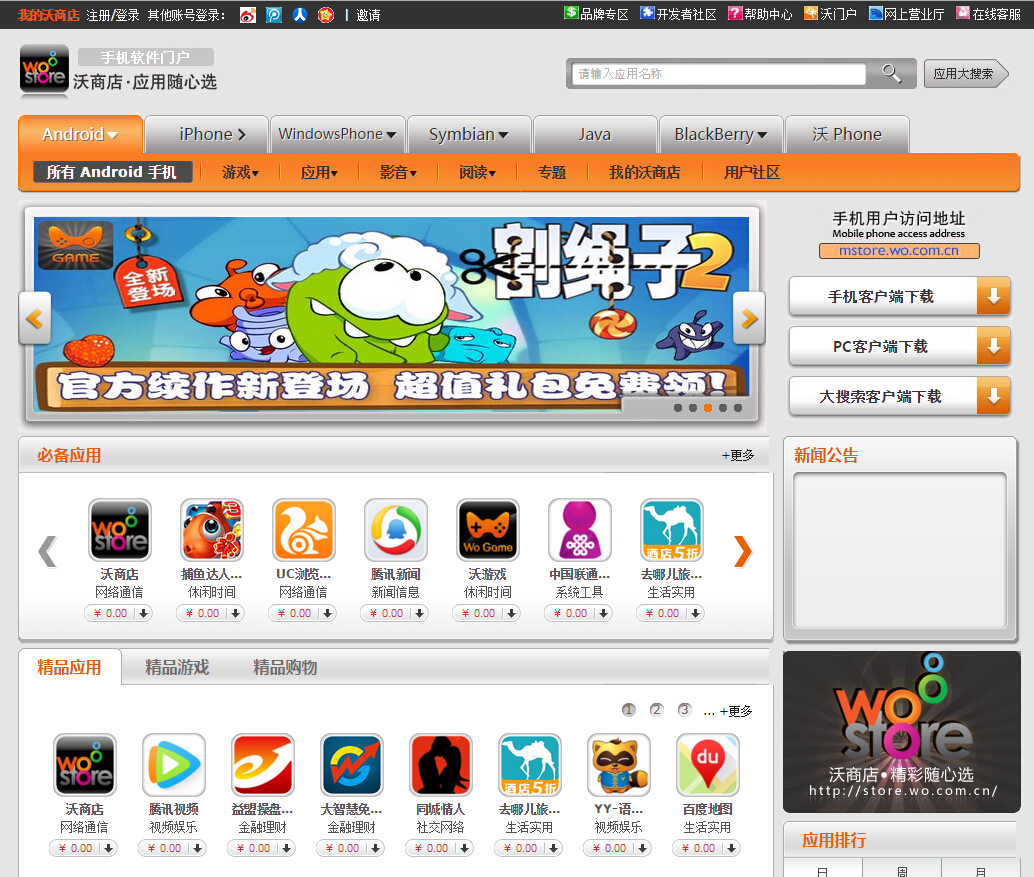Viewport: 1034px width, 877px height.
Task: Go to page 2 of featured apps
Action: (656, 710)
